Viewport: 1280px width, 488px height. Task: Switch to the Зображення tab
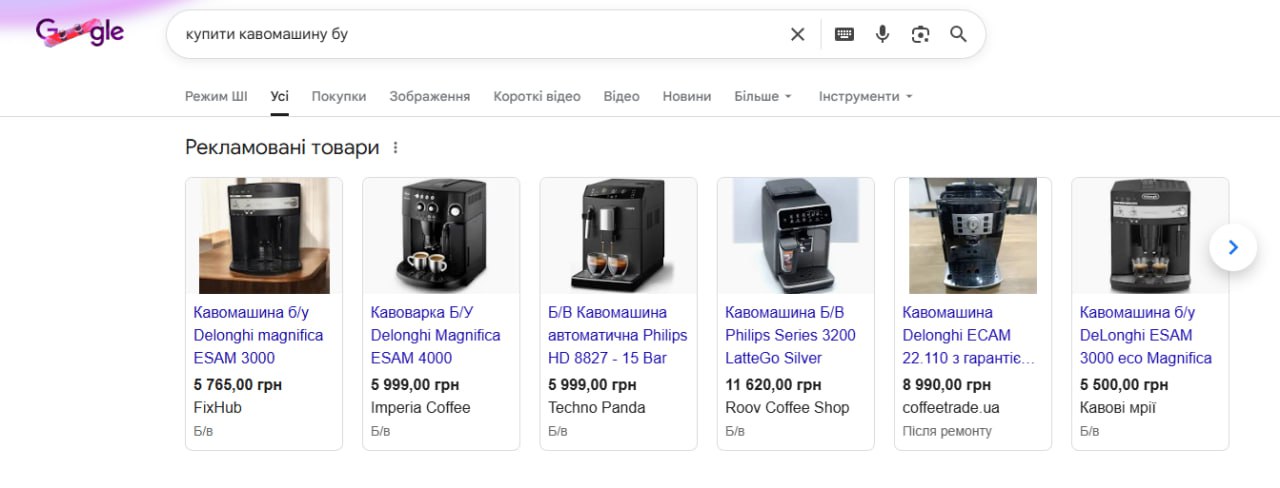tap(430, 96)
